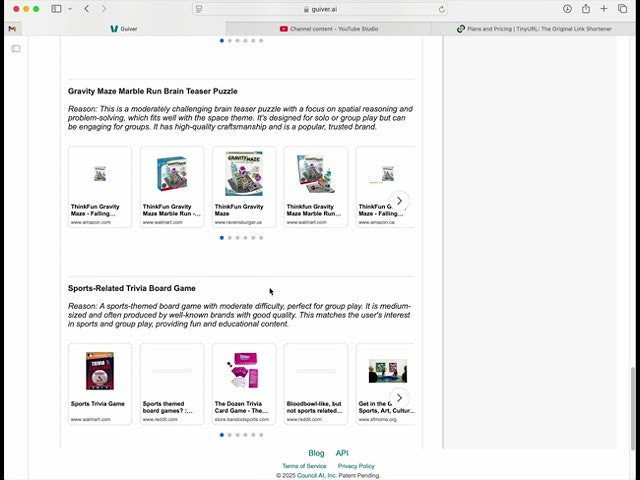Open ThinkFun Gravity Maze ravensburger.us card
The image size is (640, 480).
click(244, 187)
